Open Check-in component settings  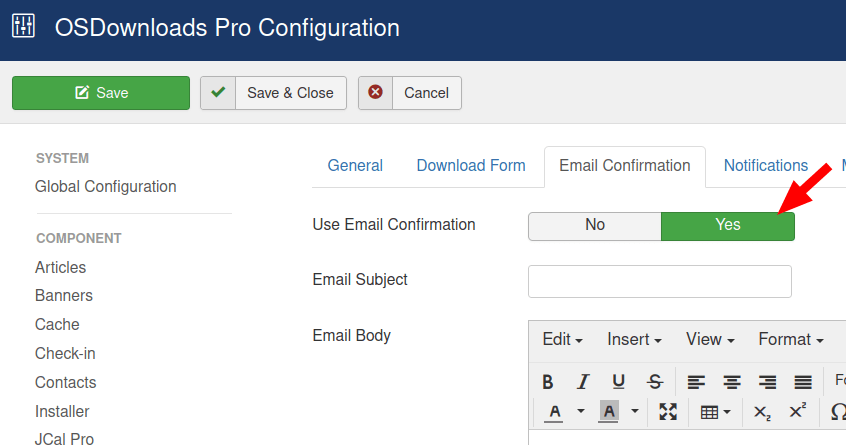65,353
